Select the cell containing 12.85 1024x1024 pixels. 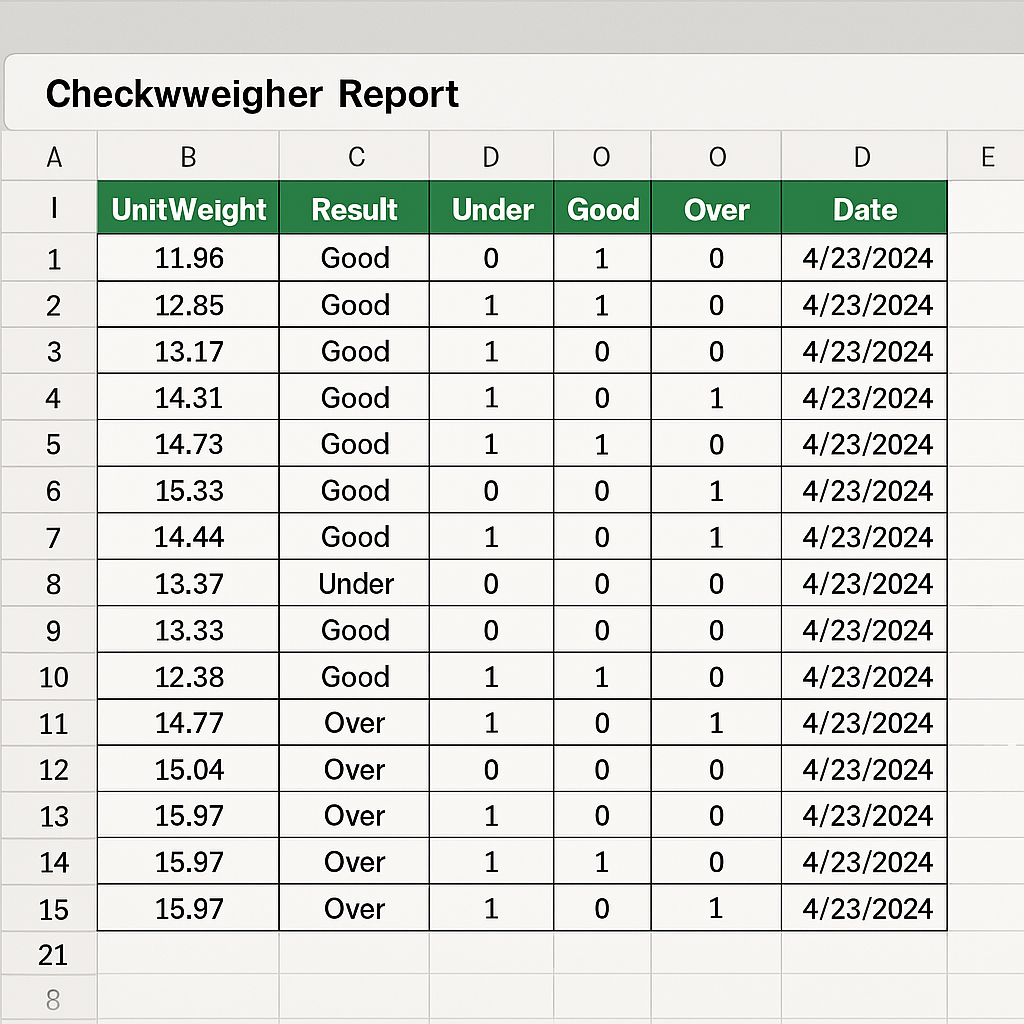[188, 305]
